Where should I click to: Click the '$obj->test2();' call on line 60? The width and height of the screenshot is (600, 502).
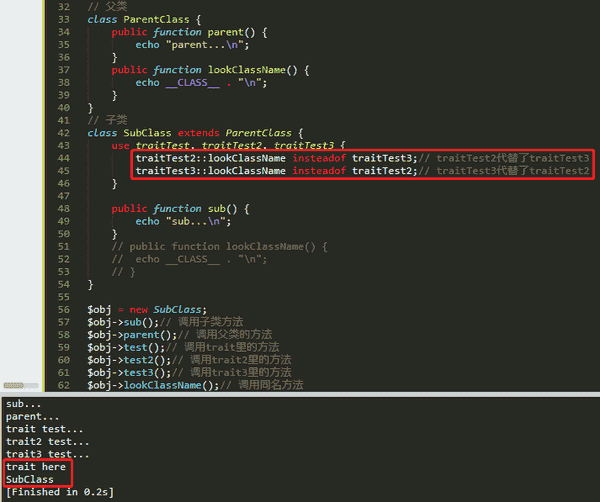click(129, 360)
